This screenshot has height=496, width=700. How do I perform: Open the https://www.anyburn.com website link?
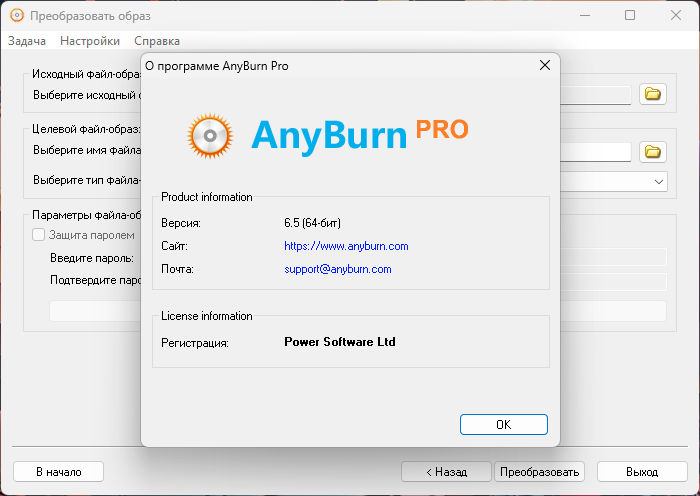[346, 246]
